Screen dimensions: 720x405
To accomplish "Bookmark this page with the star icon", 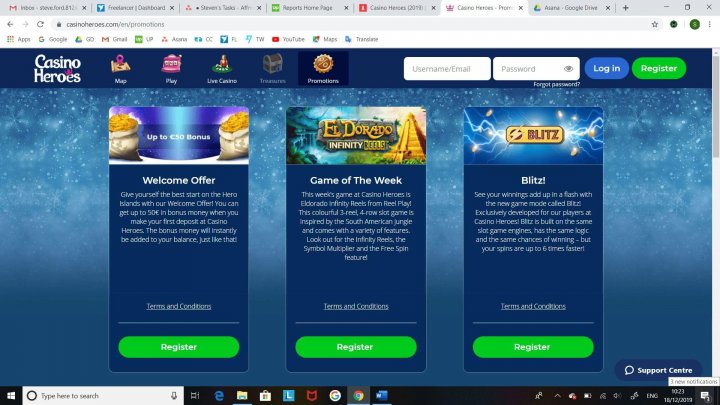I will pos(654,24).
